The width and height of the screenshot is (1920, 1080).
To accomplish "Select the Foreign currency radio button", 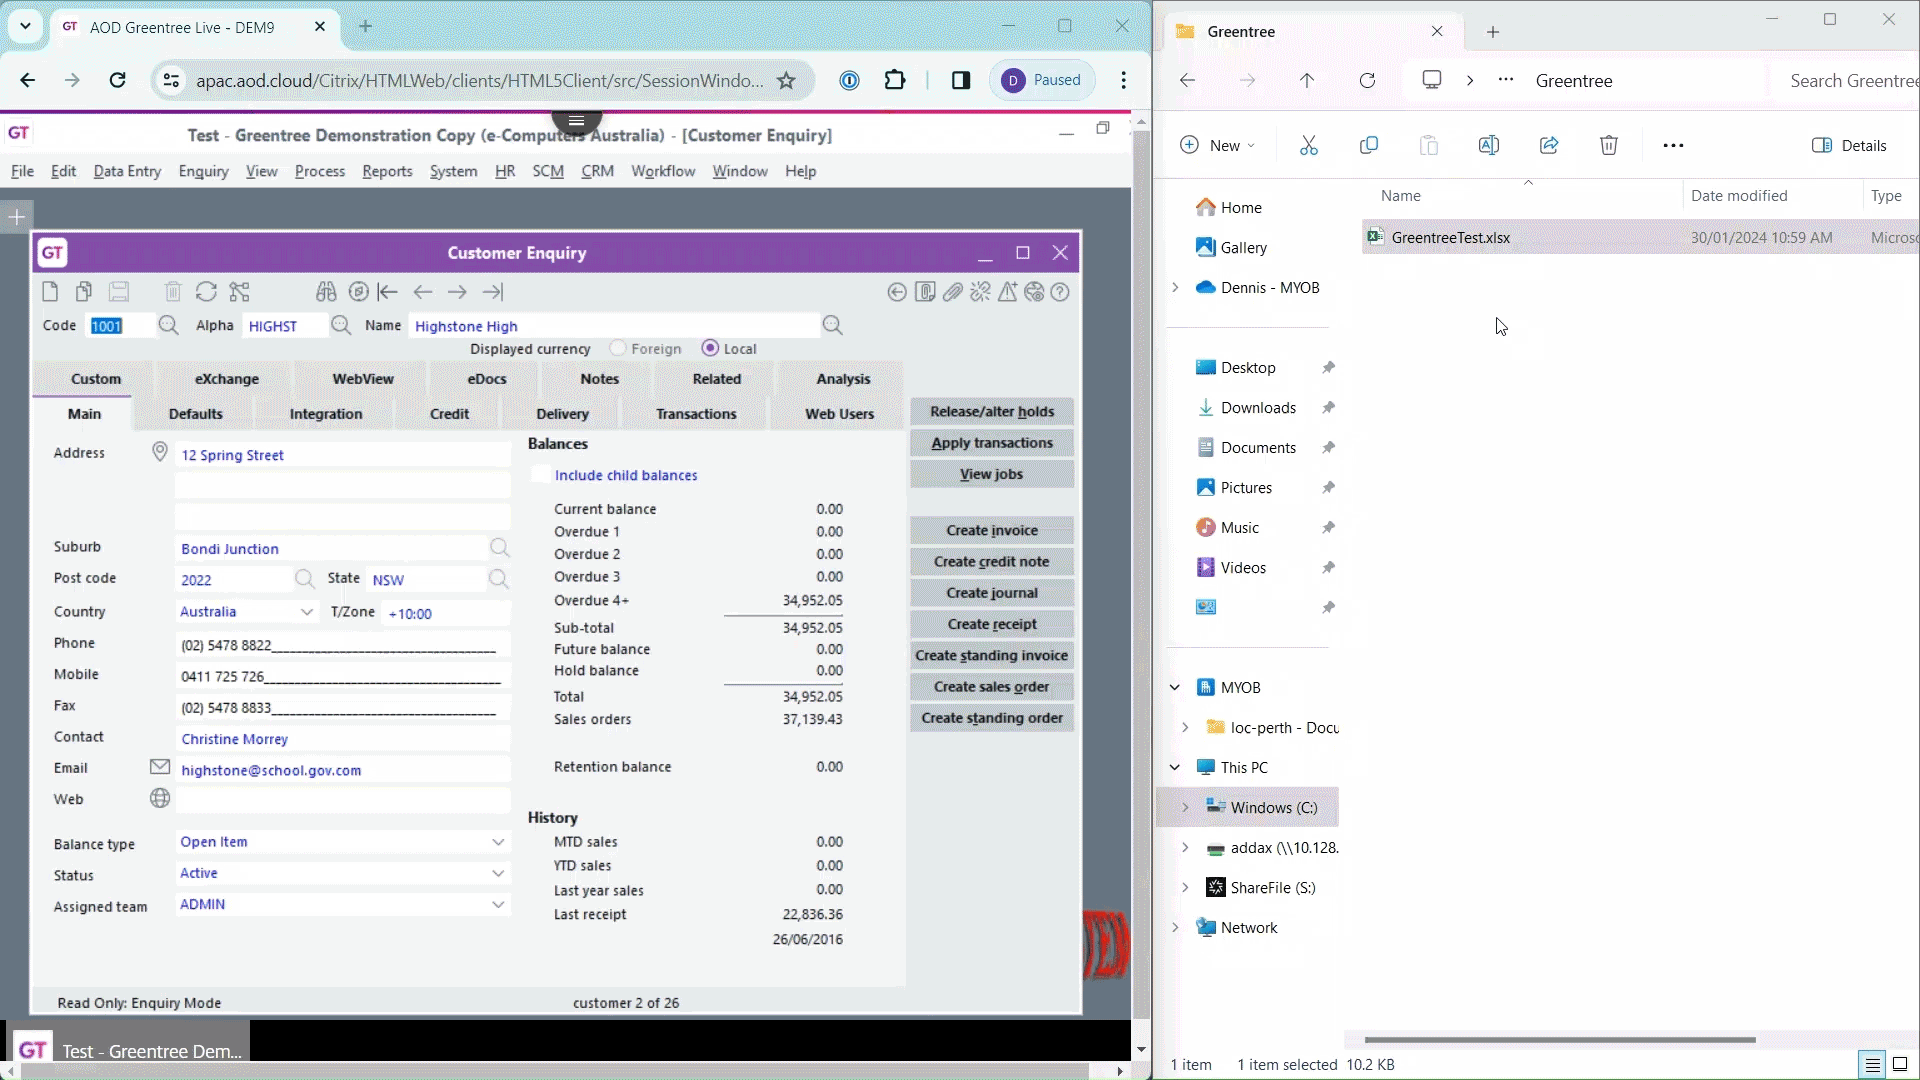I will point(618,348).
